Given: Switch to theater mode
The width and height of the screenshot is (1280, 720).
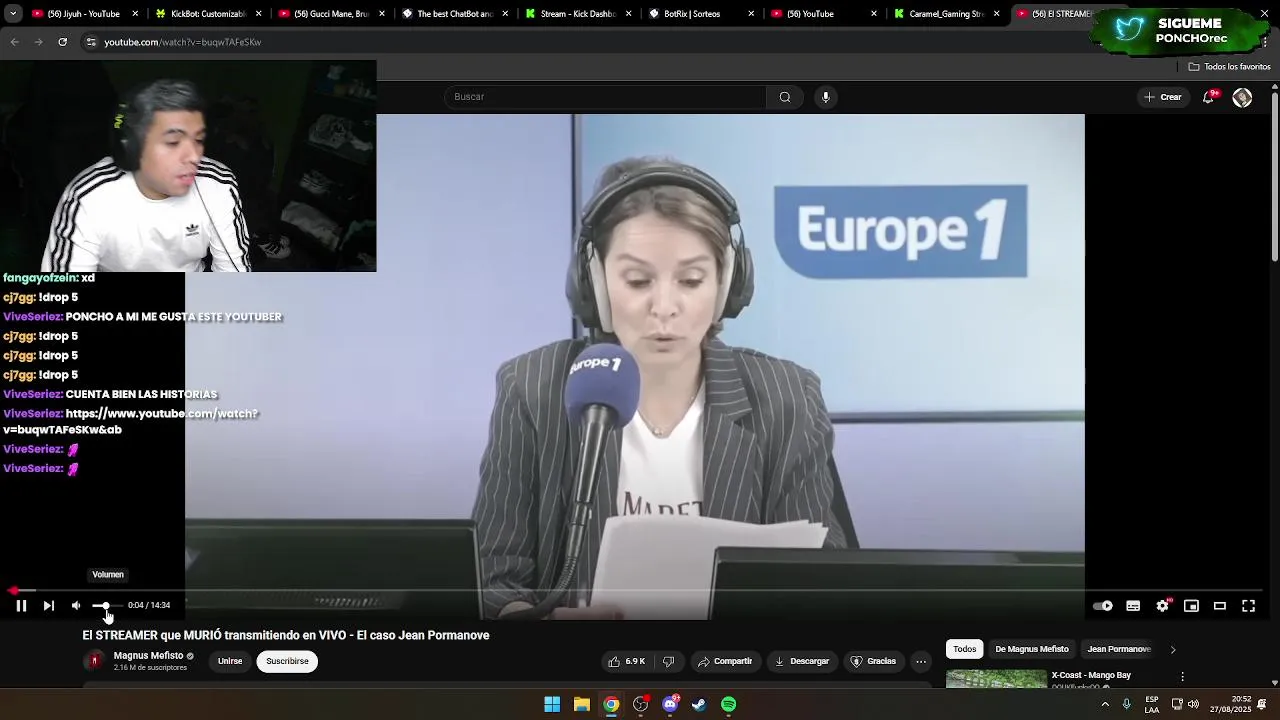Looking at the screenshot, I should point(1220,606).
